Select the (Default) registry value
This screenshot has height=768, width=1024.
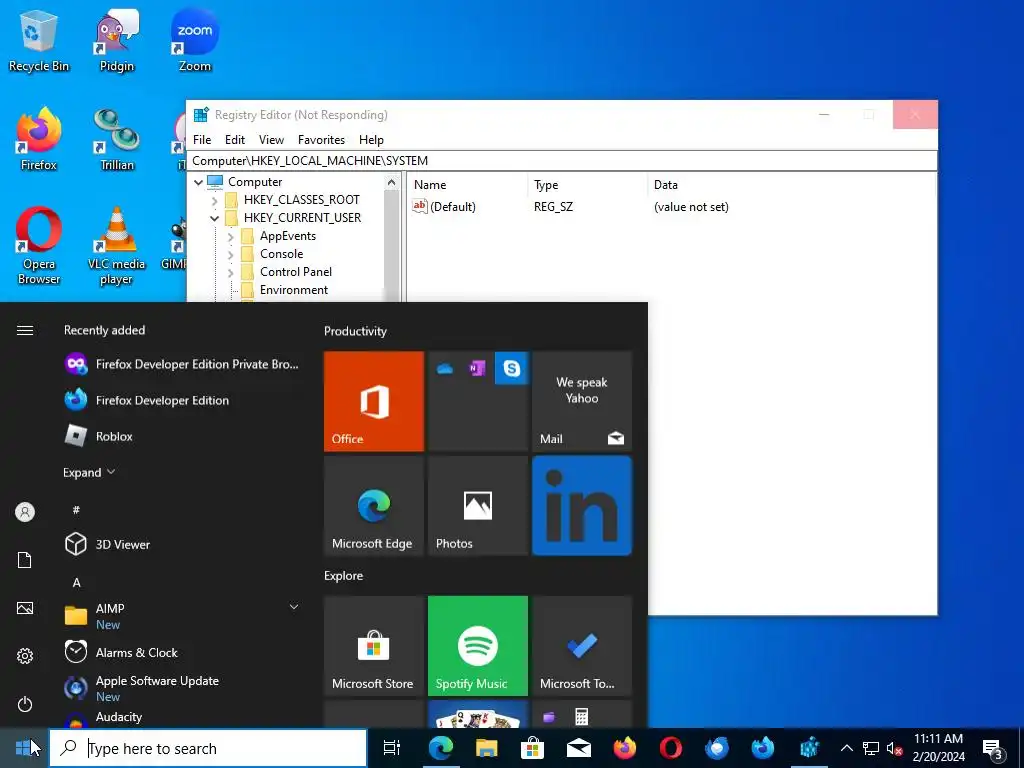pos(445,207)
